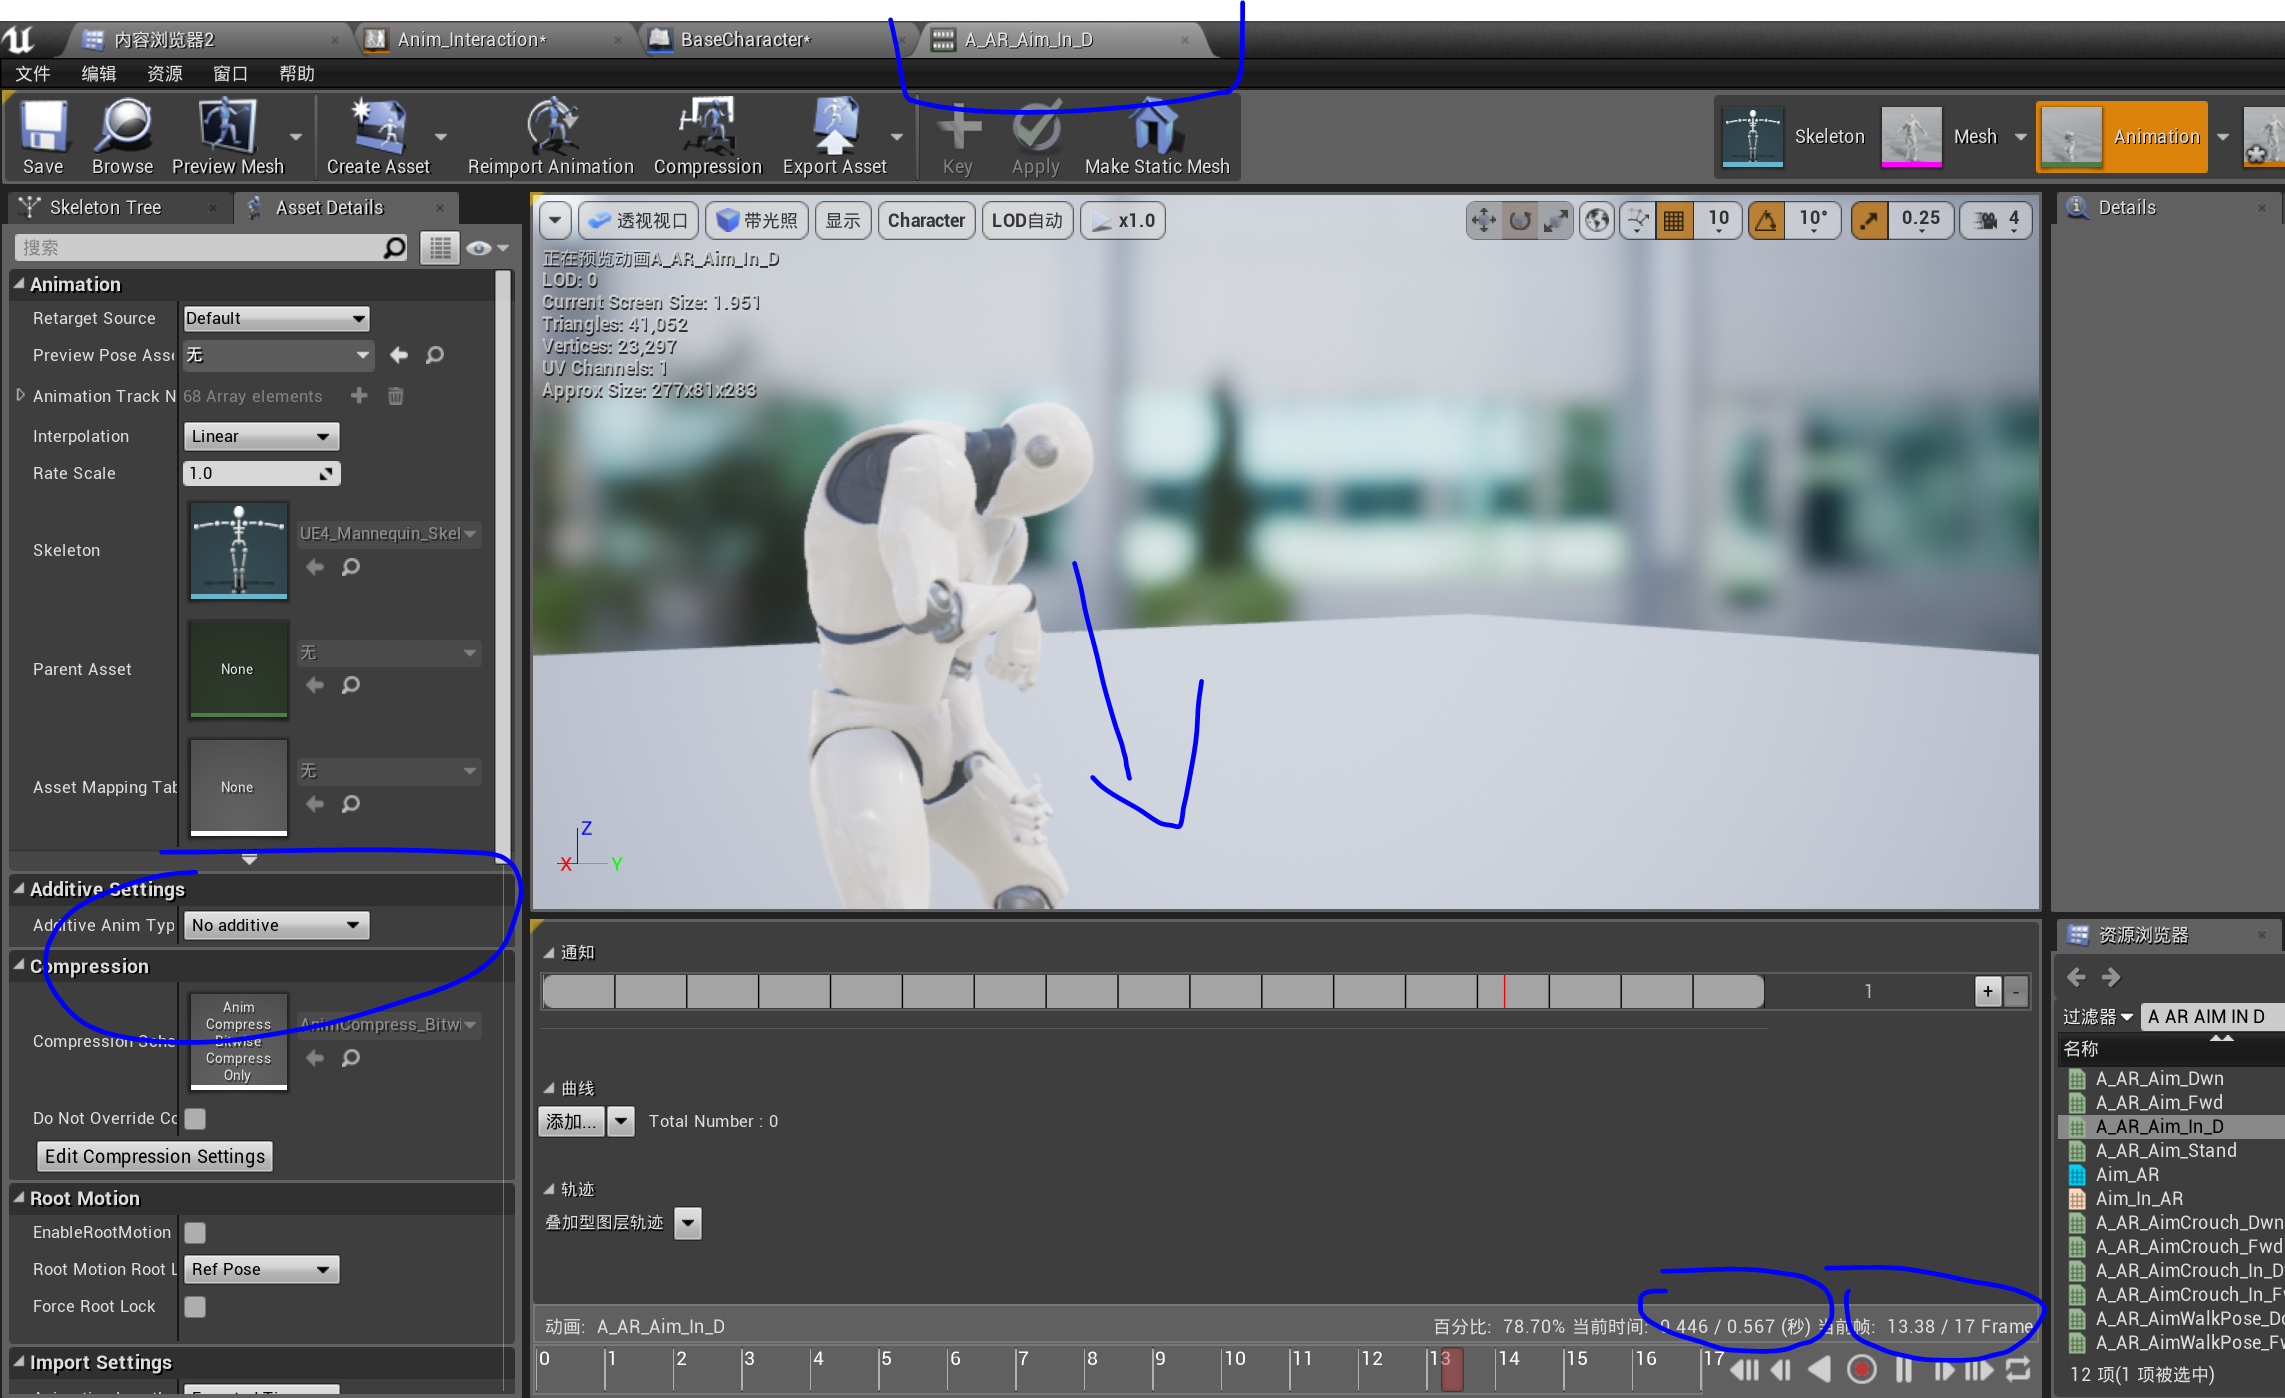This screenshot has height=1398, width=2285.
Task: Toggle Do Not Override Compression checkbox
Action: tap(196, 1118)
